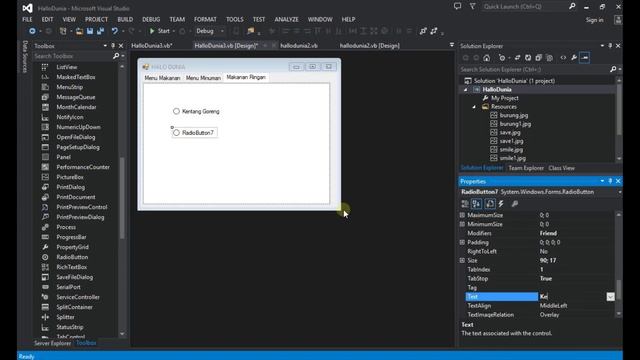
Task: Open the document tabs overflow dropdown
Action: point(452,45)
